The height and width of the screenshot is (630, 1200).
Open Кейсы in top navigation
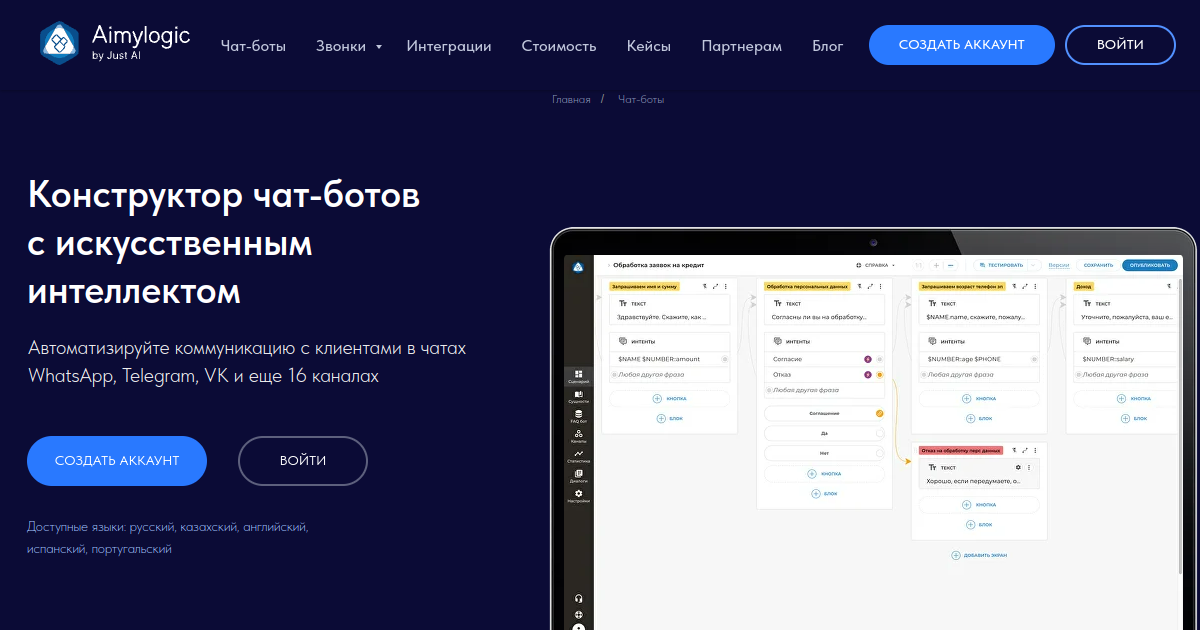[649, 46]
